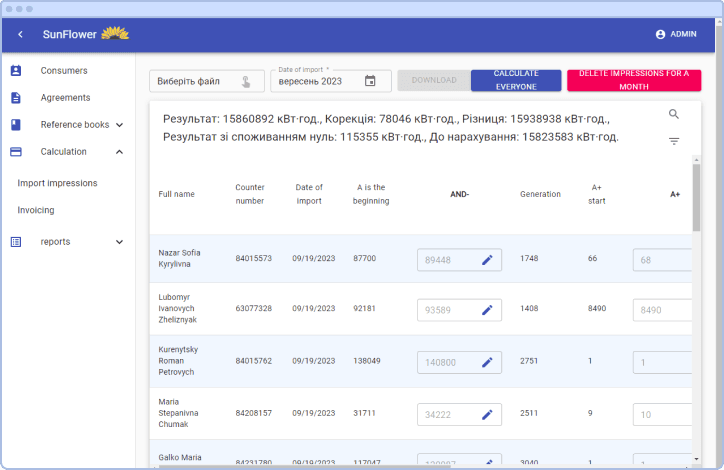Expand the Reference books menu

coord(119,125)
